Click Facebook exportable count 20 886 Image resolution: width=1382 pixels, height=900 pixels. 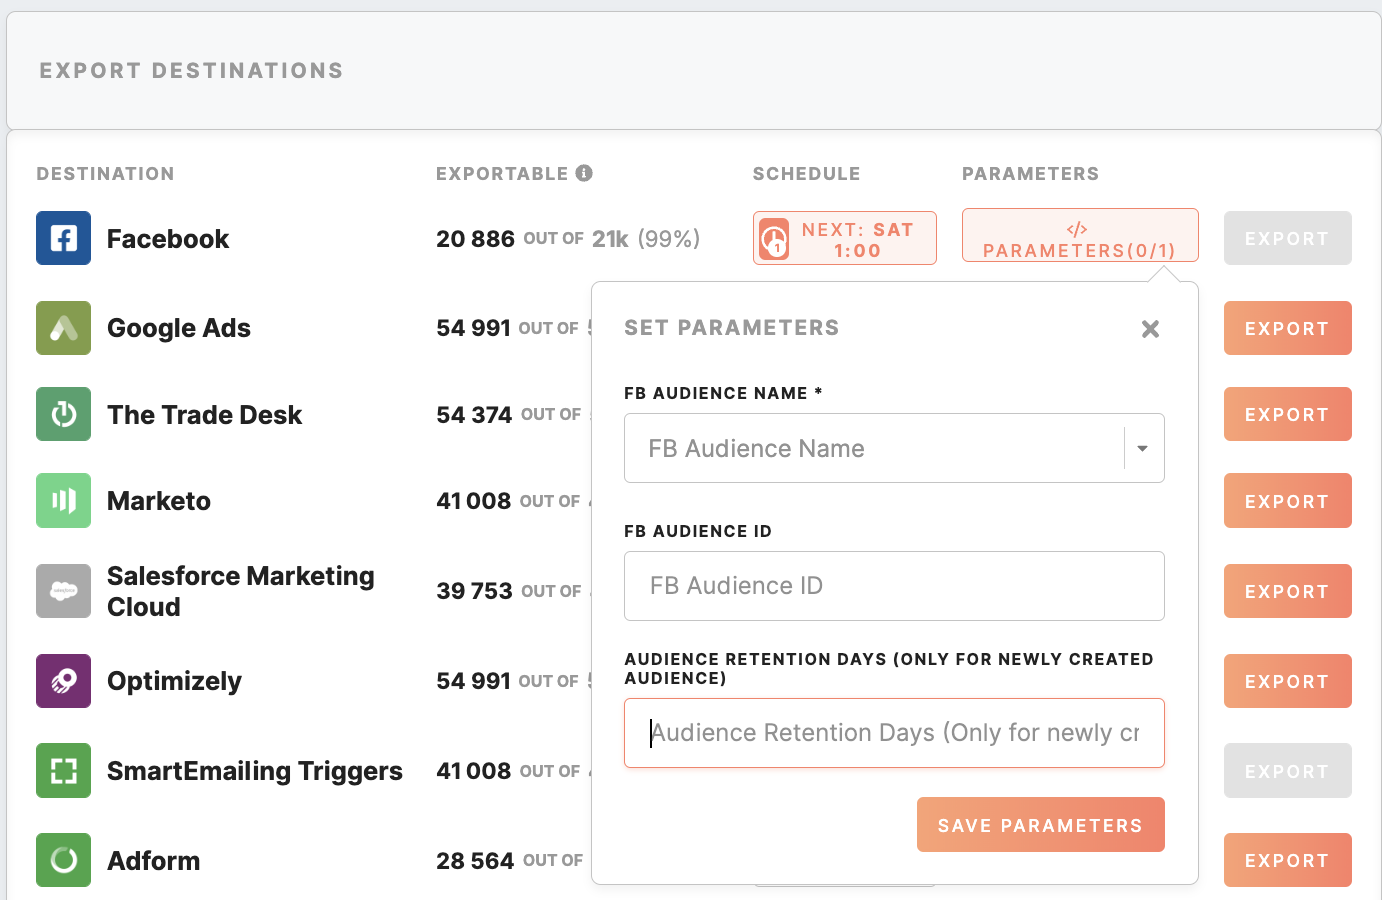tap(475, 239)
